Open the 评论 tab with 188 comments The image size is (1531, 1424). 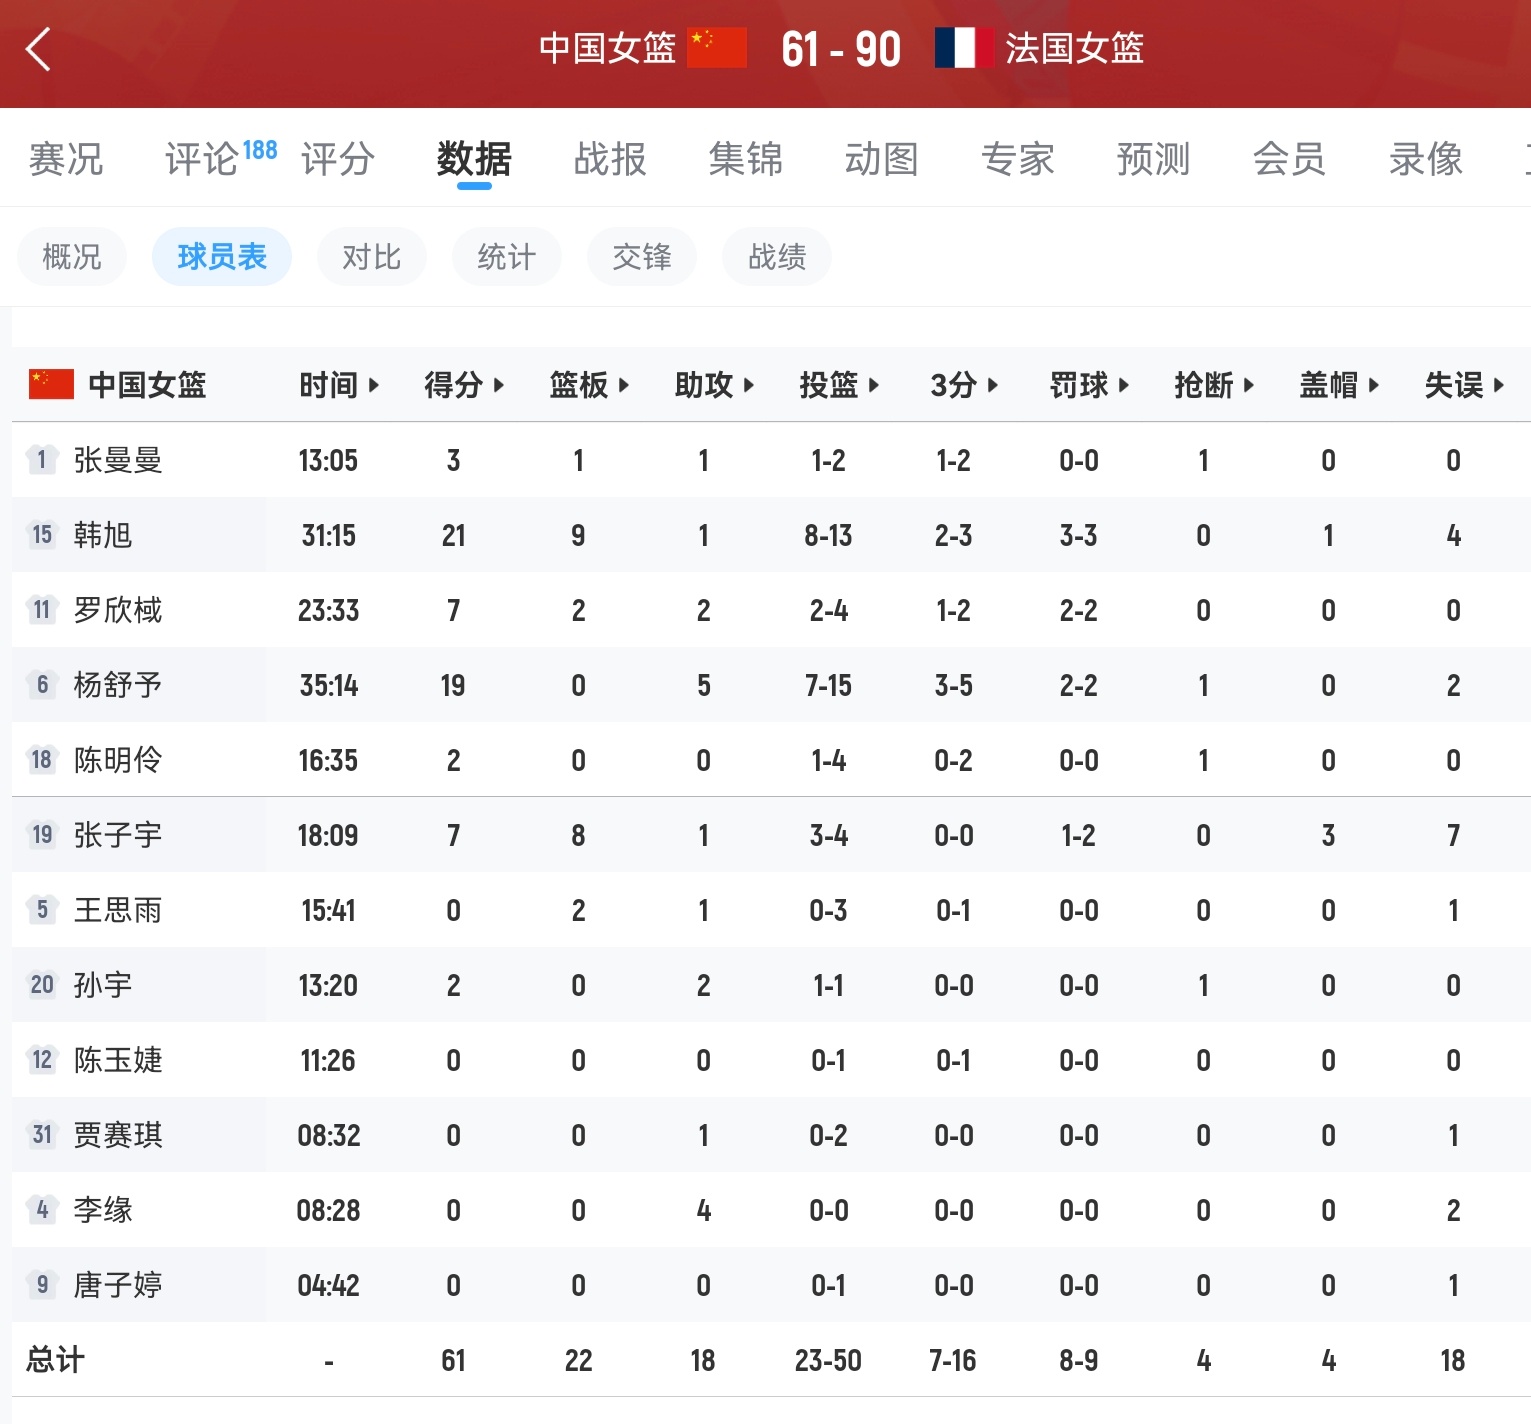221,158
